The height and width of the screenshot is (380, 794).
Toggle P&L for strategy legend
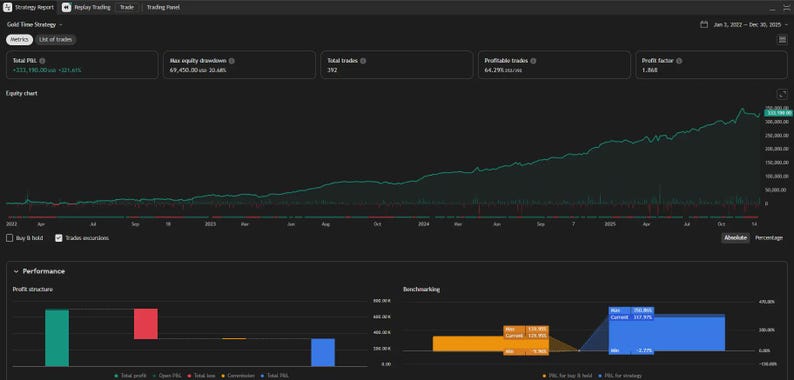point(621,375)
